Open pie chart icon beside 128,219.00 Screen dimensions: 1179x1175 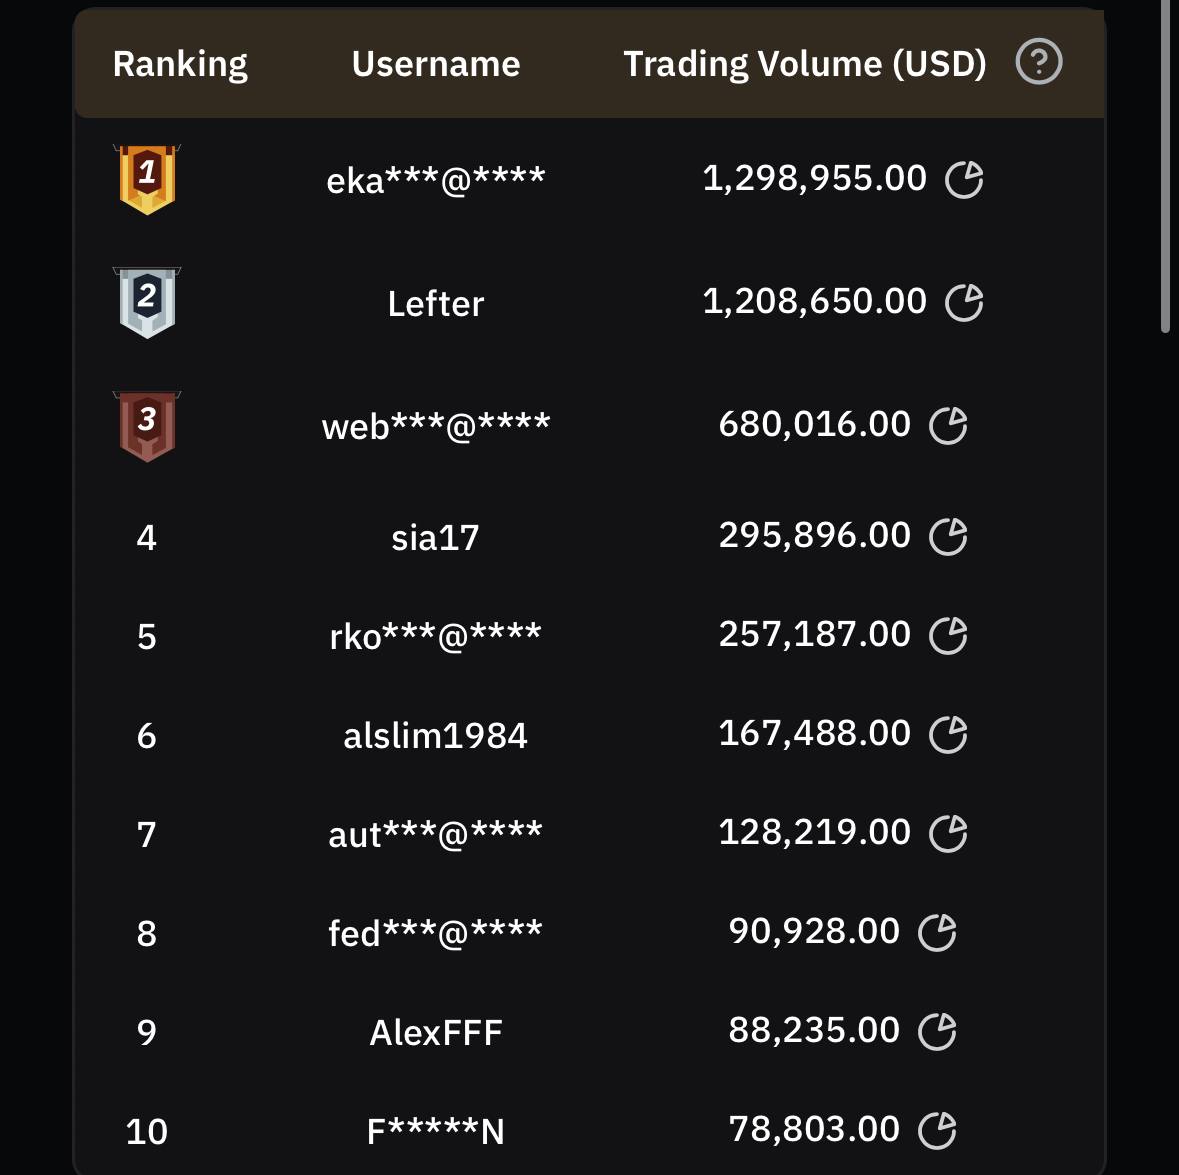tap(948, 834)
